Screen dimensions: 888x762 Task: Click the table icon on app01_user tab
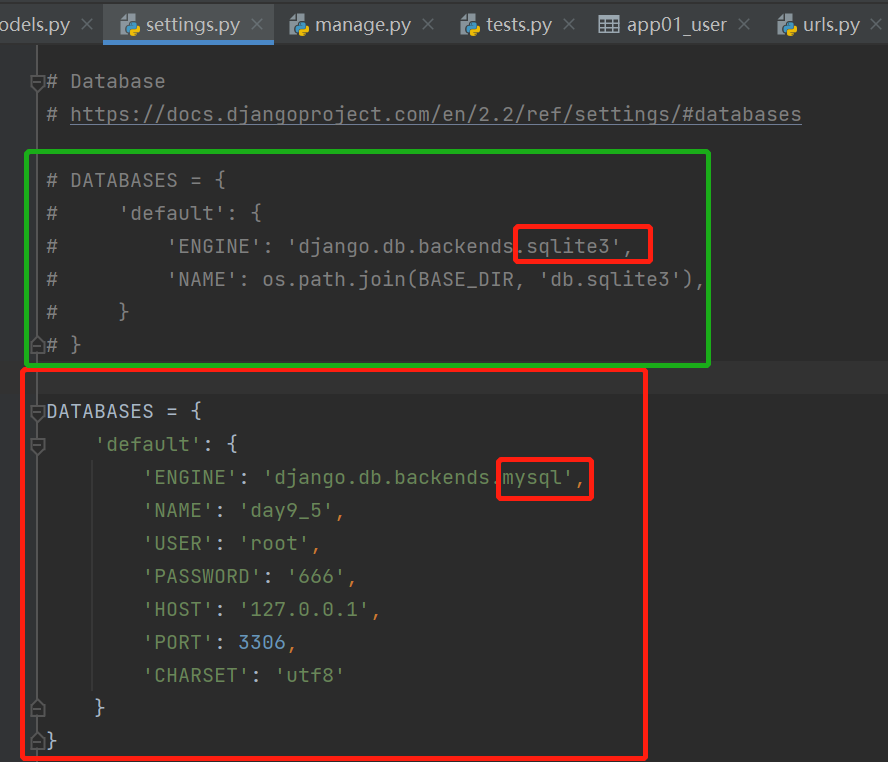click(x=609, y=25)
